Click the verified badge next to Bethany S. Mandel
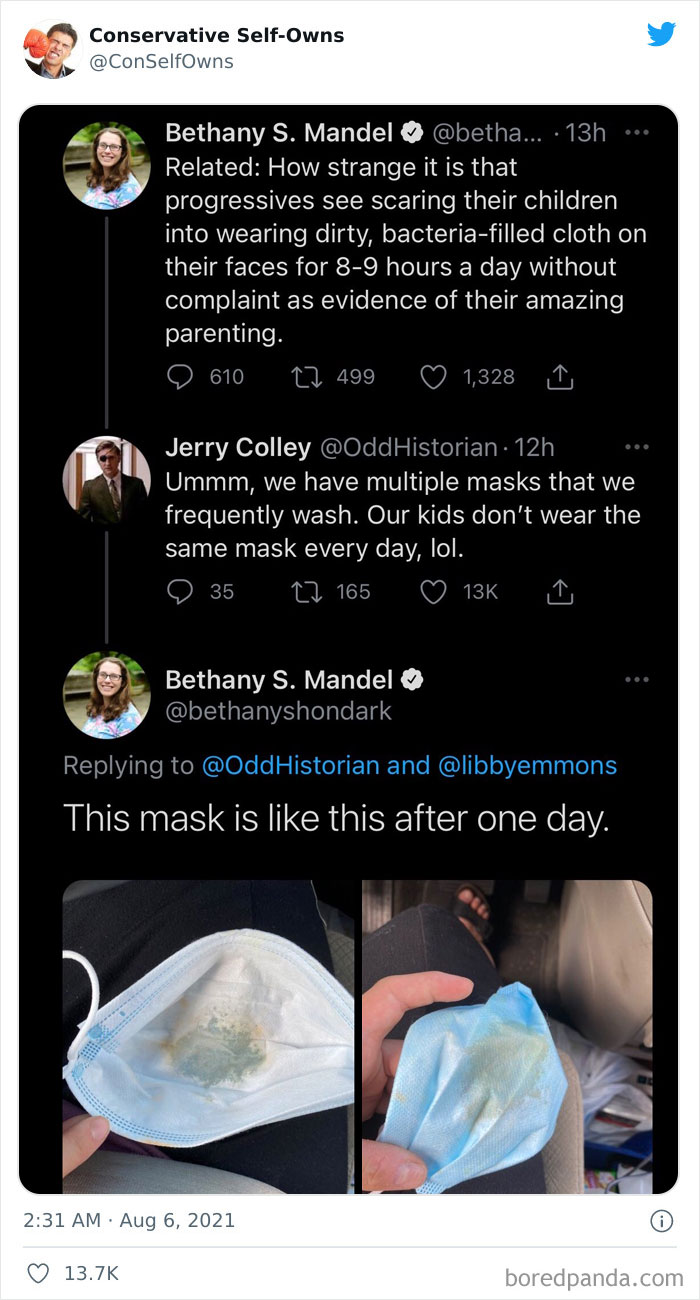Screen dimensions: 700x1300 coord(412,131)
